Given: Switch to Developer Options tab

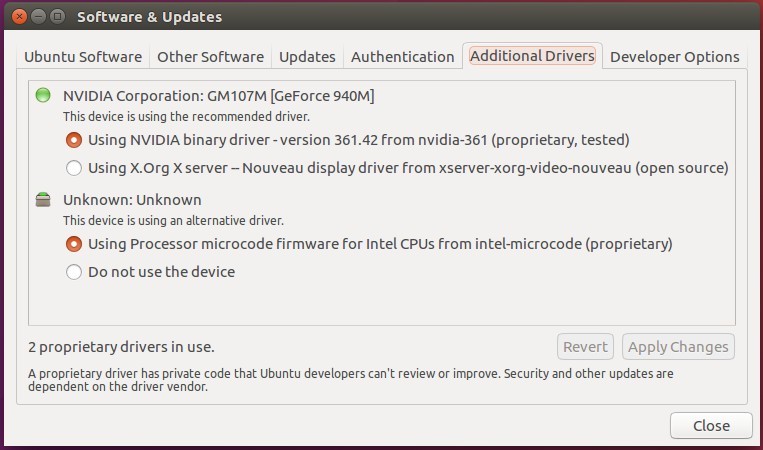Looking at the screenshot, I should (x=674, y=57).
